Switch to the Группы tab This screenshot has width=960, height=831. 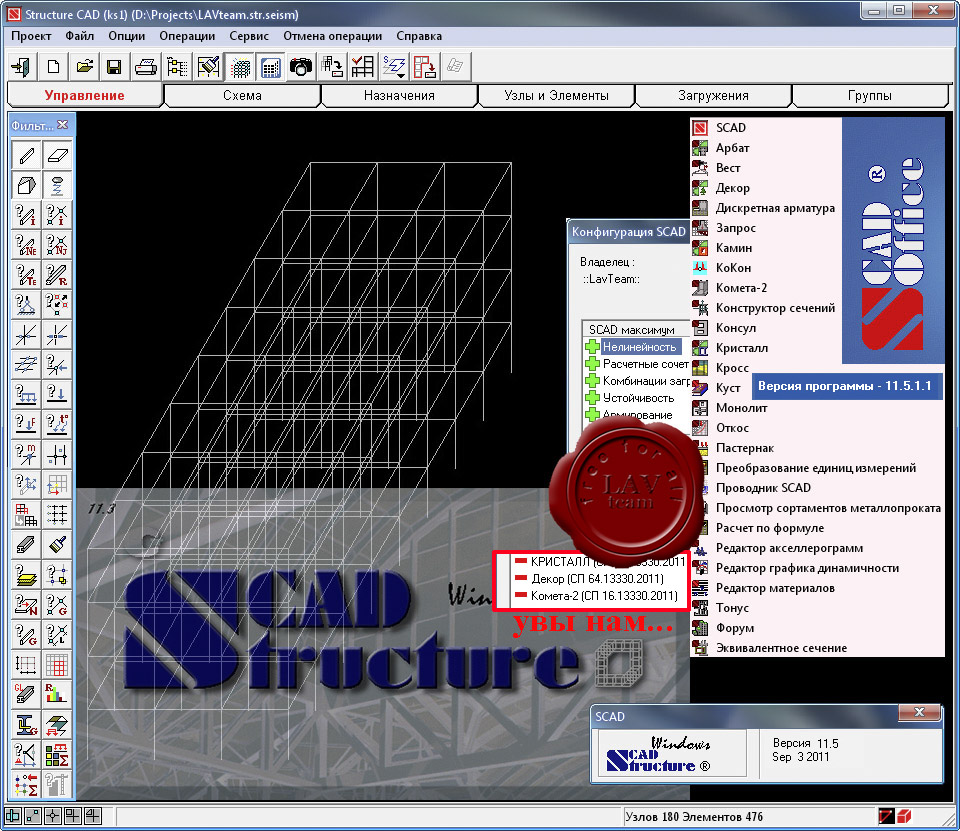(x=869, y=96)
